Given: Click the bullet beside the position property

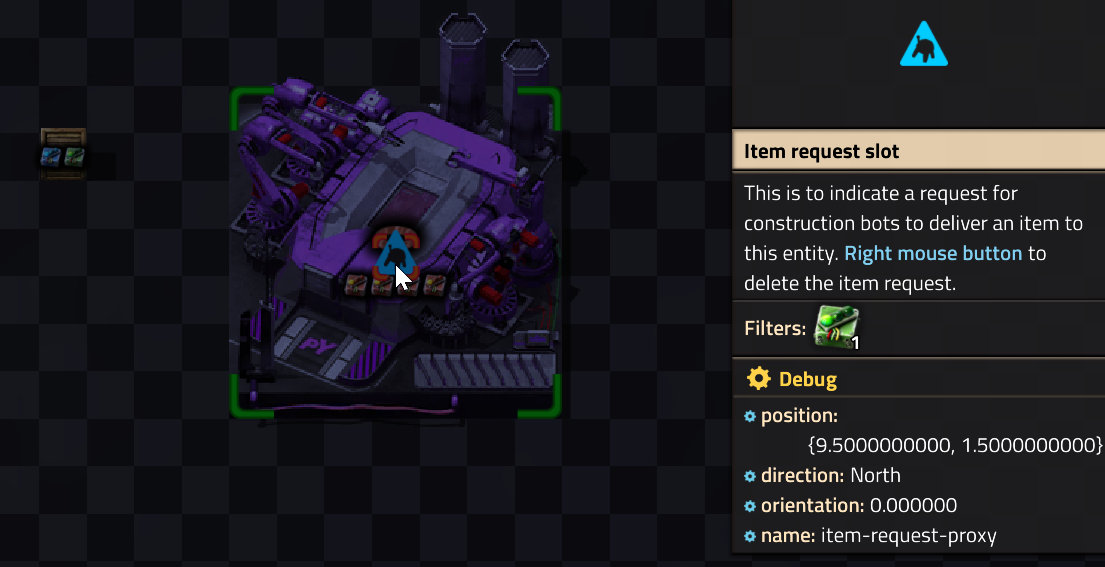Looking at the screenshot, I should pos(750,416).
